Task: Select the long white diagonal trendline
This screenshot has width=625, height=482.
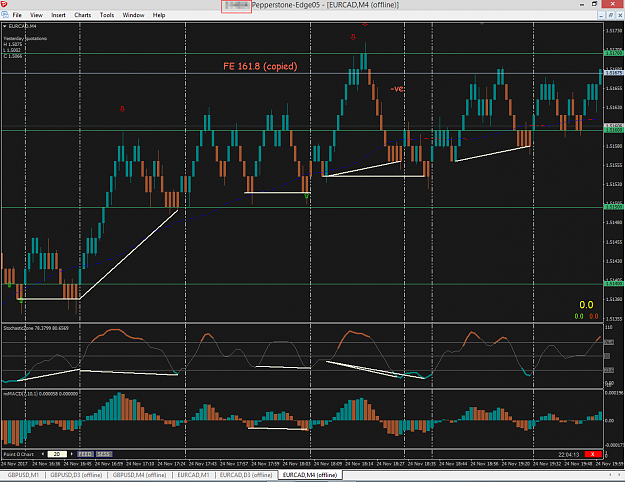Action: (129, 254)
